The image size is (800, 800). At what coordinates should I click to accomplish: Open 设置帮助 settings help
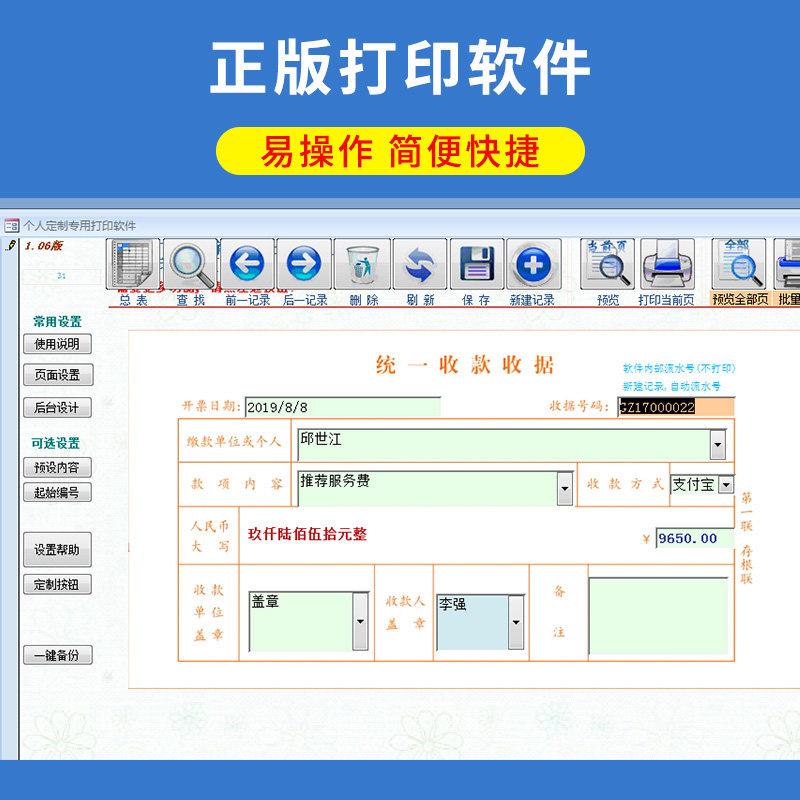(57, 549)
